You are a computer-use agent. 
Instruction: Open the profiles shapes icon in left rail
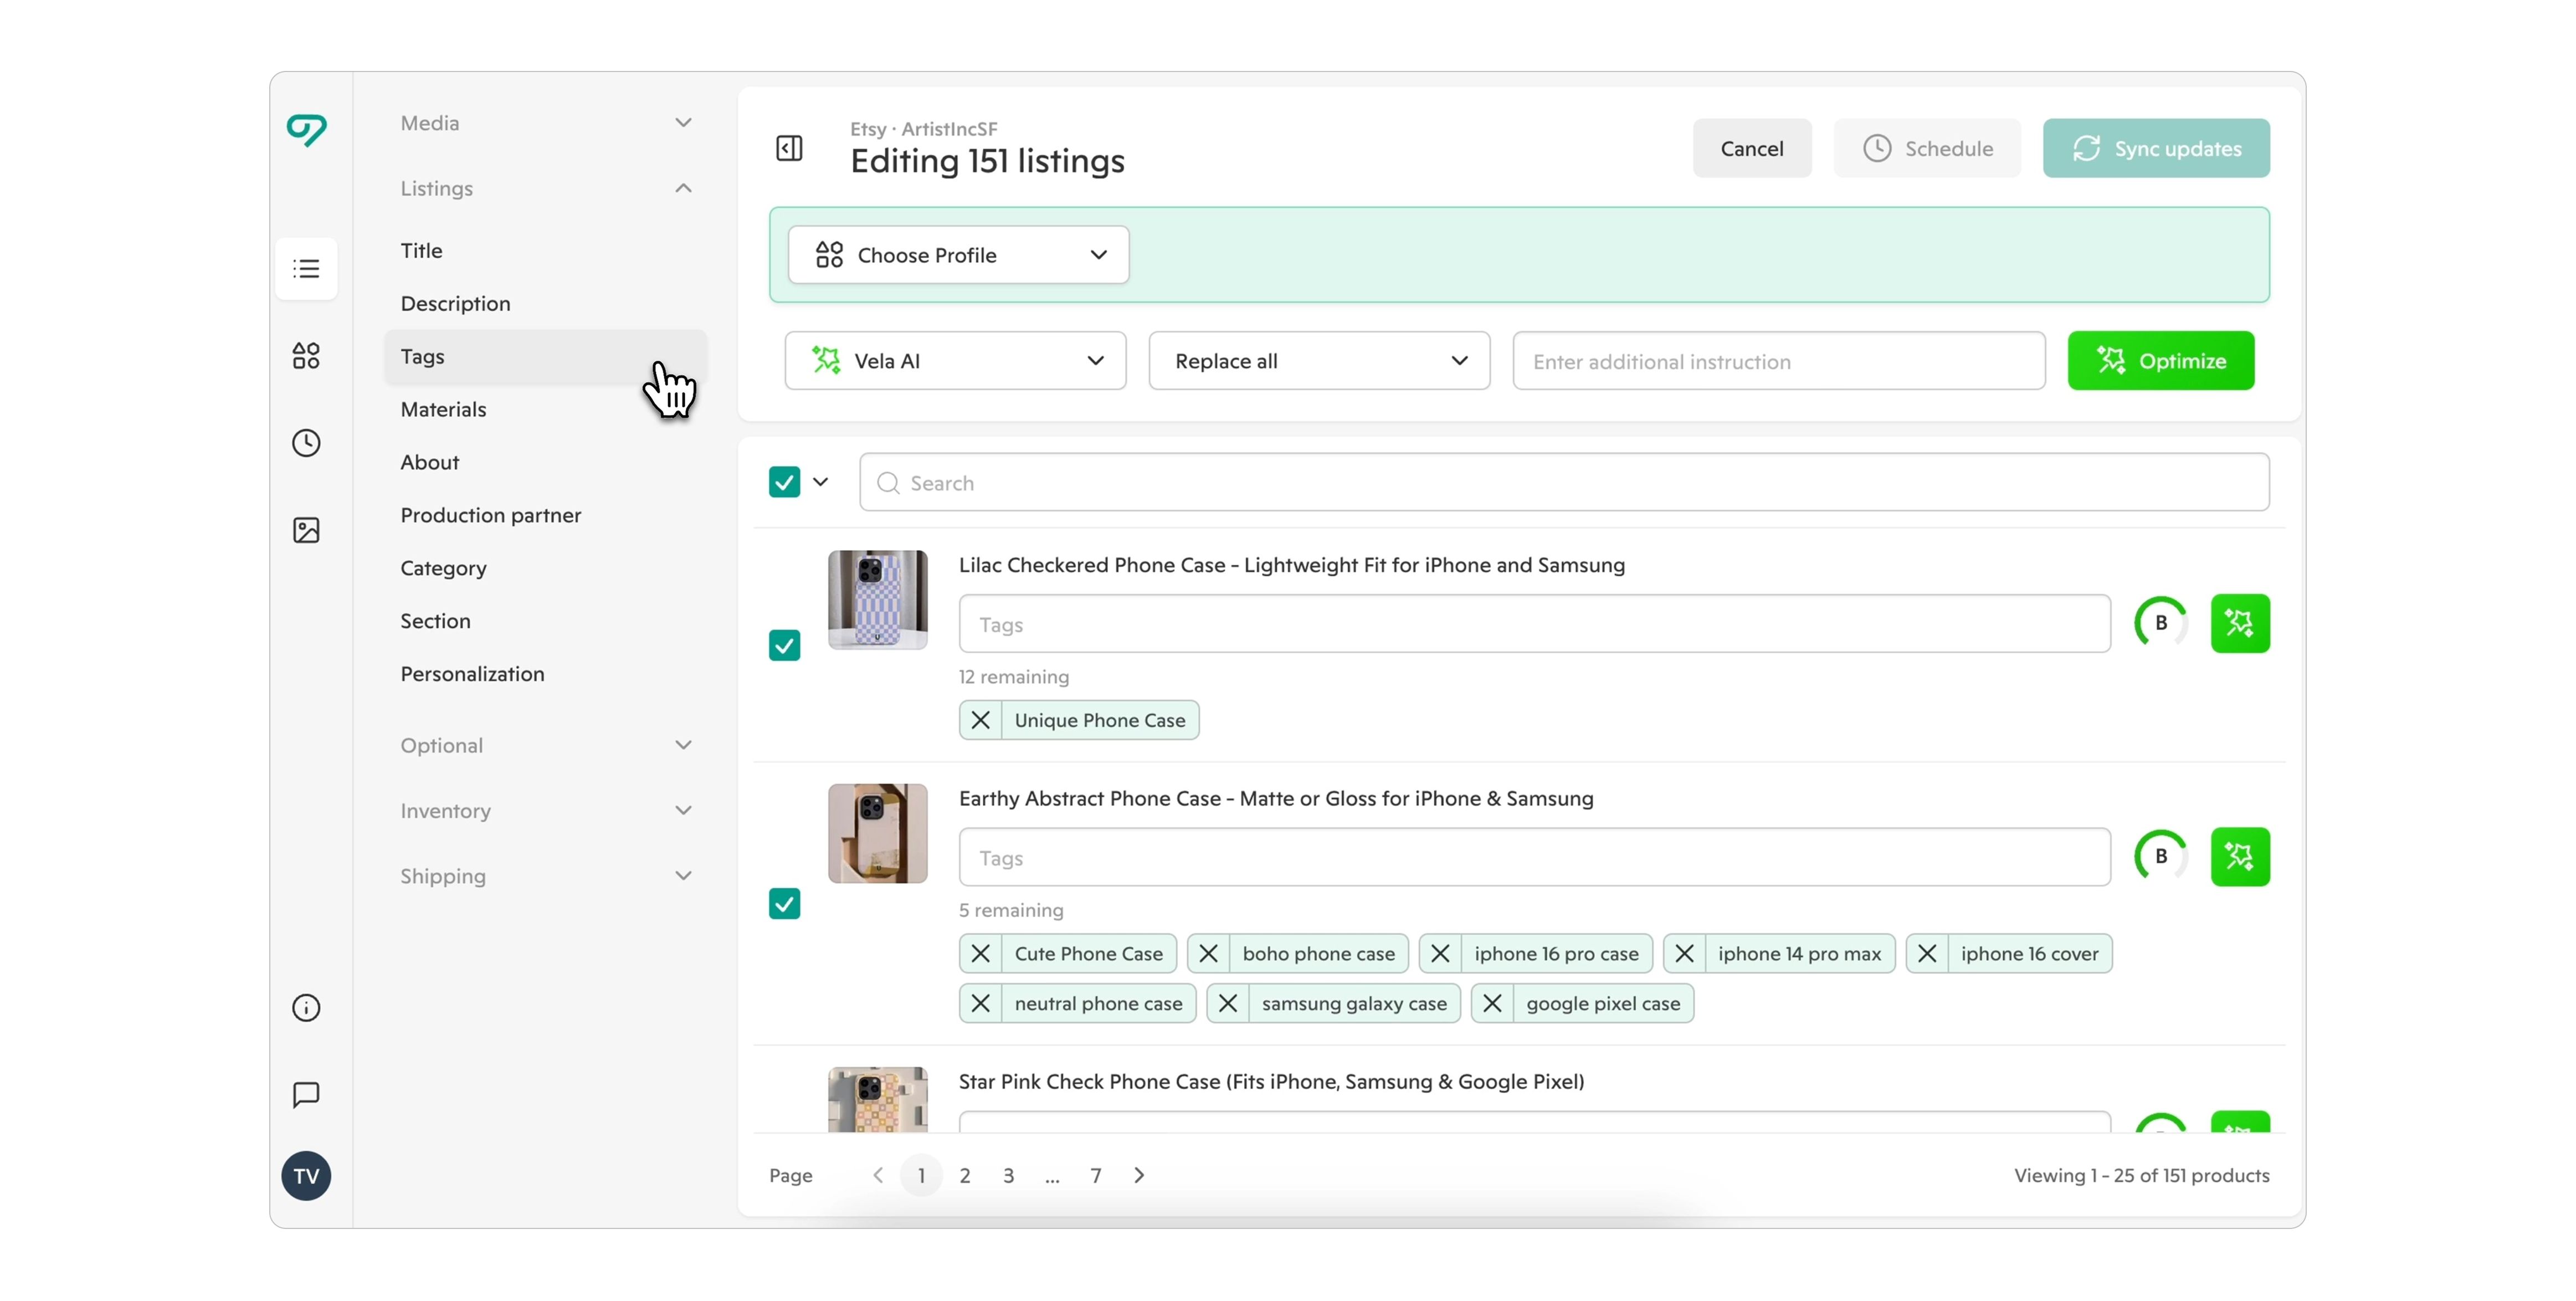click(306, 355)
